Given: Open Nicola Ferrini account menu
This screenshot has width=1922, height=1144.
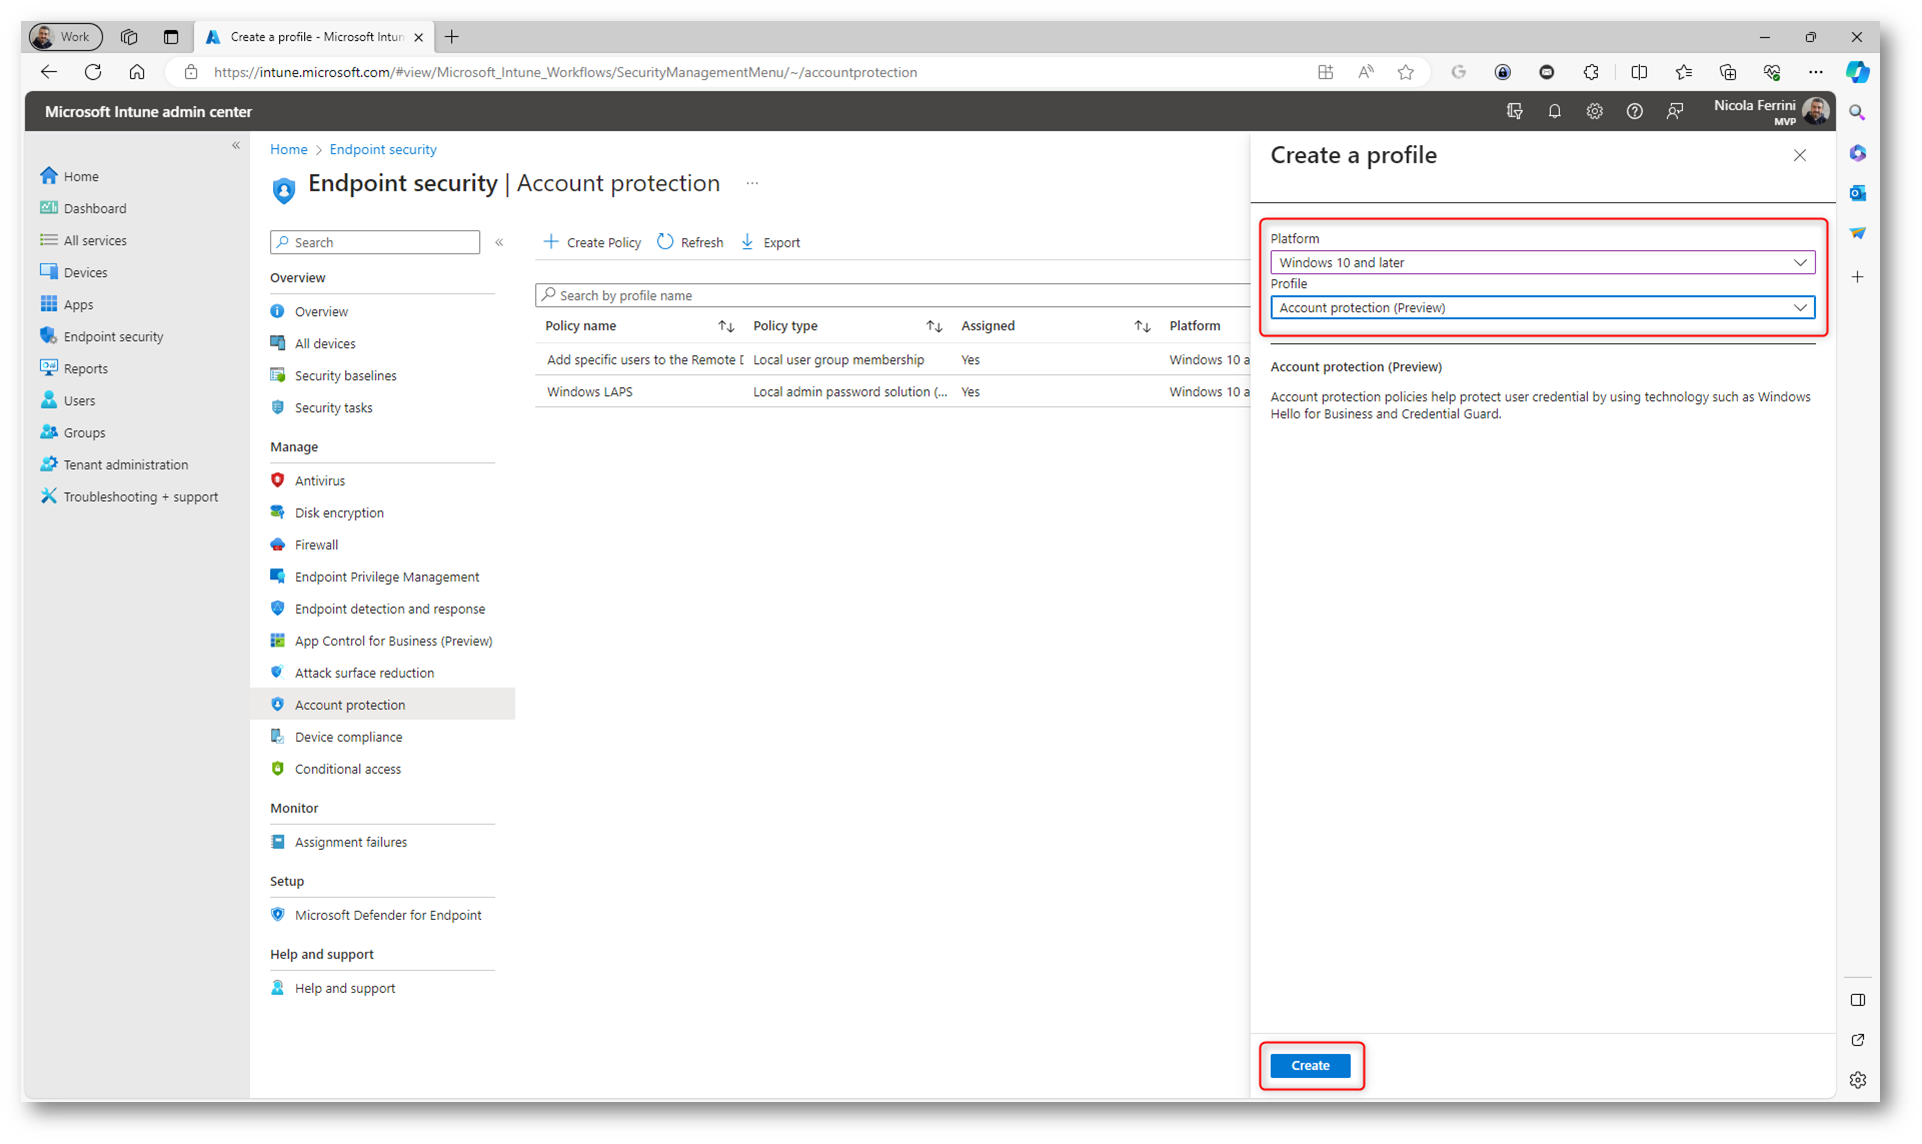Looking at the screenshot, I should click(1772, 111).
